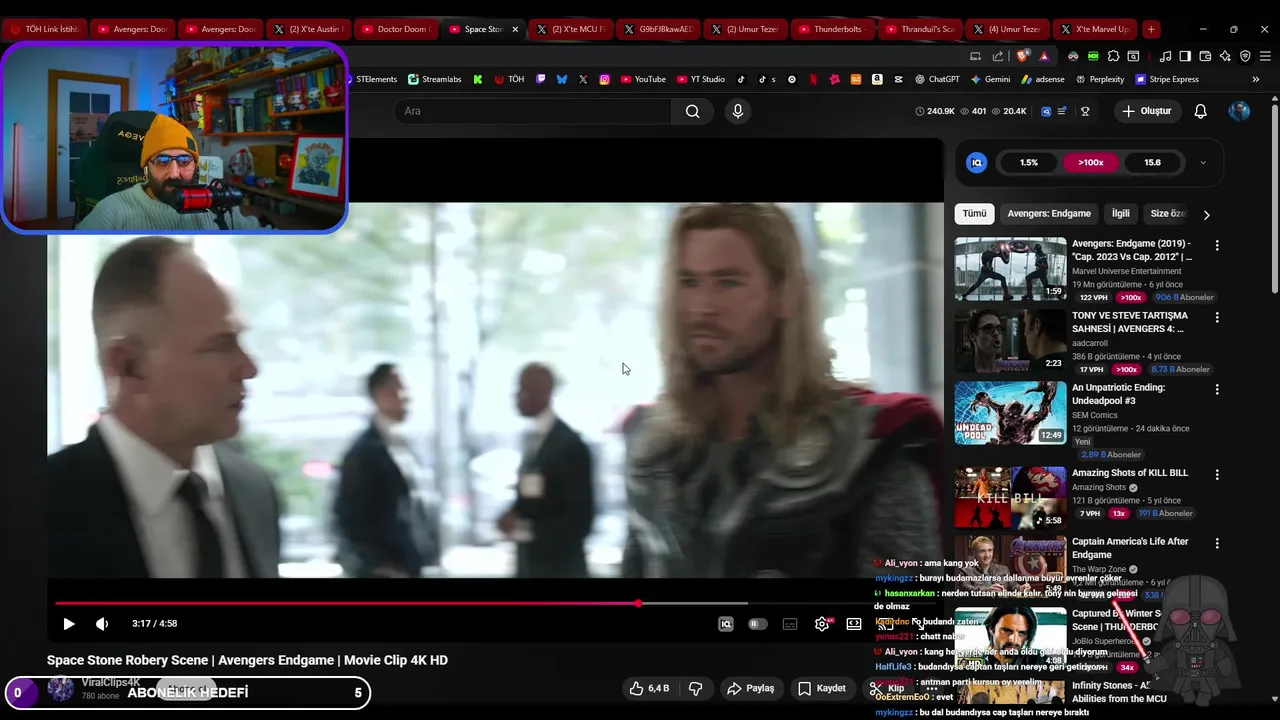Select the Avengers: Endgame filter chip
Screen dimensions: 1280x720
coord(1049,214)
